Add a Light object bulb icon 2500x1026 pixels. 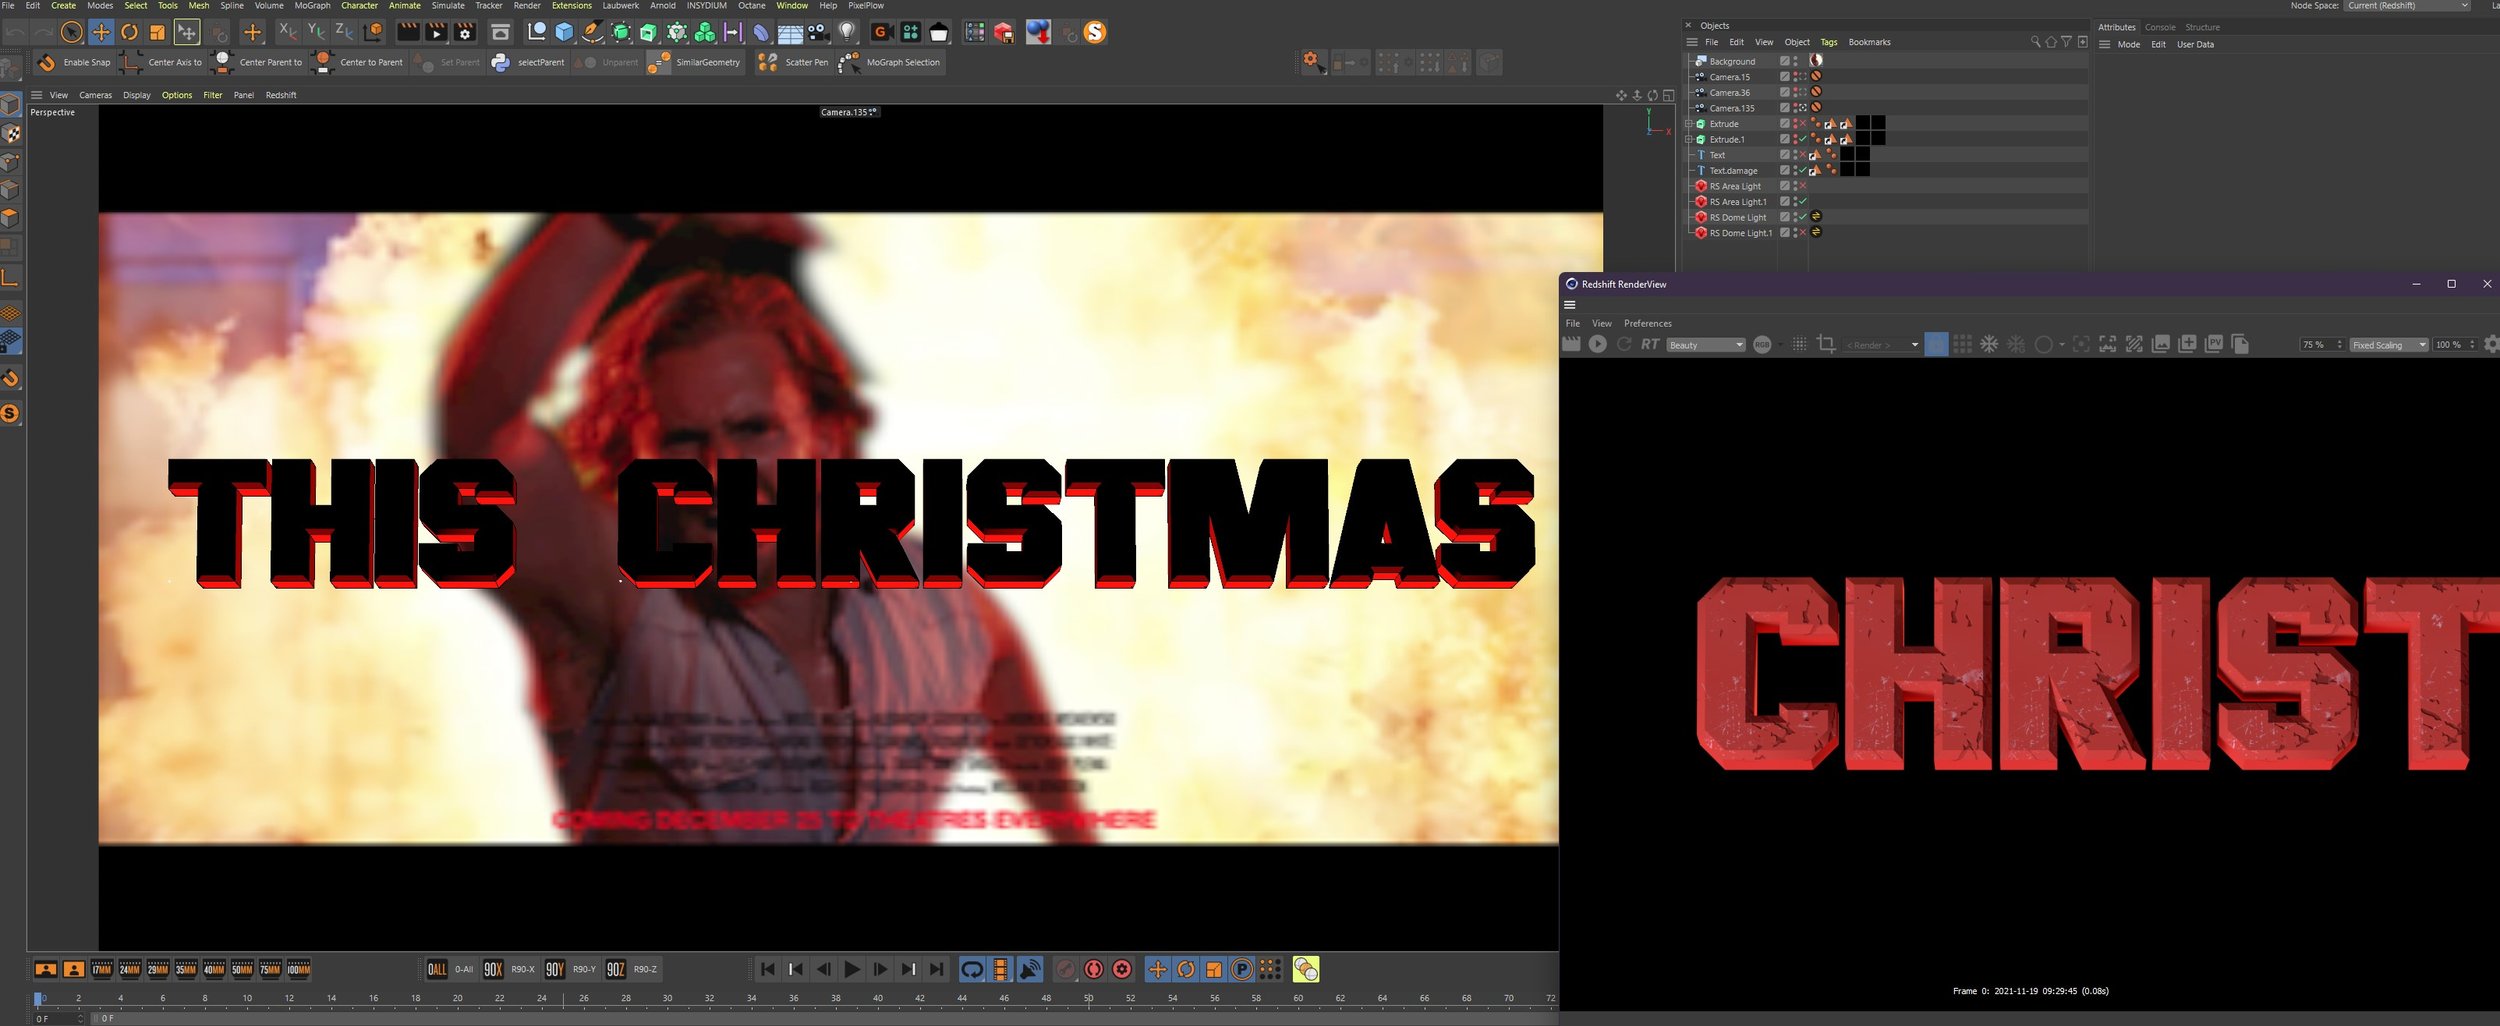[x=847, y=32]
